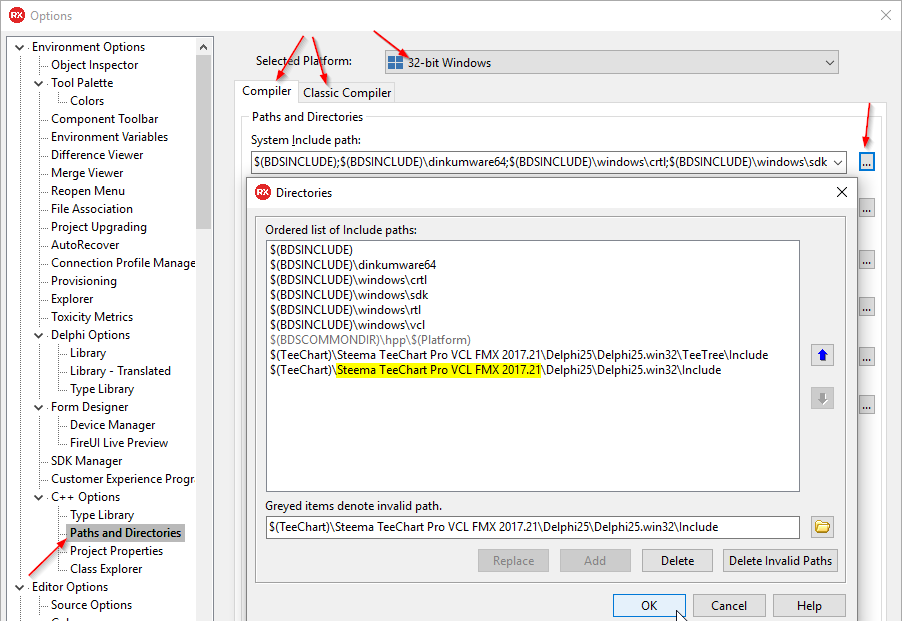This screenshot has height=621, width=902.
Task: Select $(BDSINCLUDE)\windows\sdk list entry
Action: click(x=349, y=295)
